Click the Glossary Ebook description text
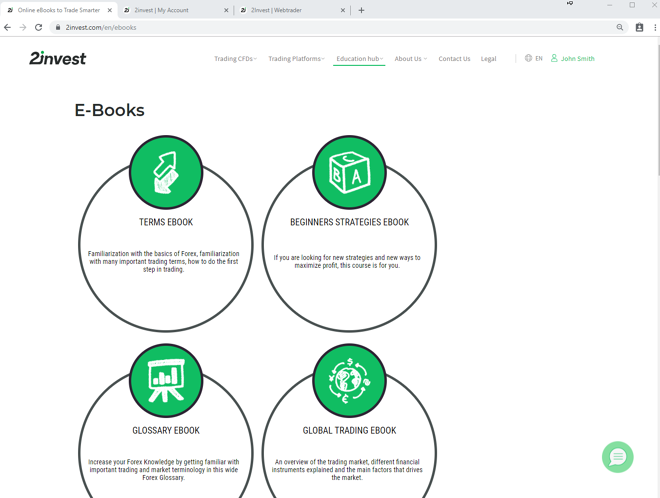The width and height of the screenshot is (660, 498). pos(164,470)
